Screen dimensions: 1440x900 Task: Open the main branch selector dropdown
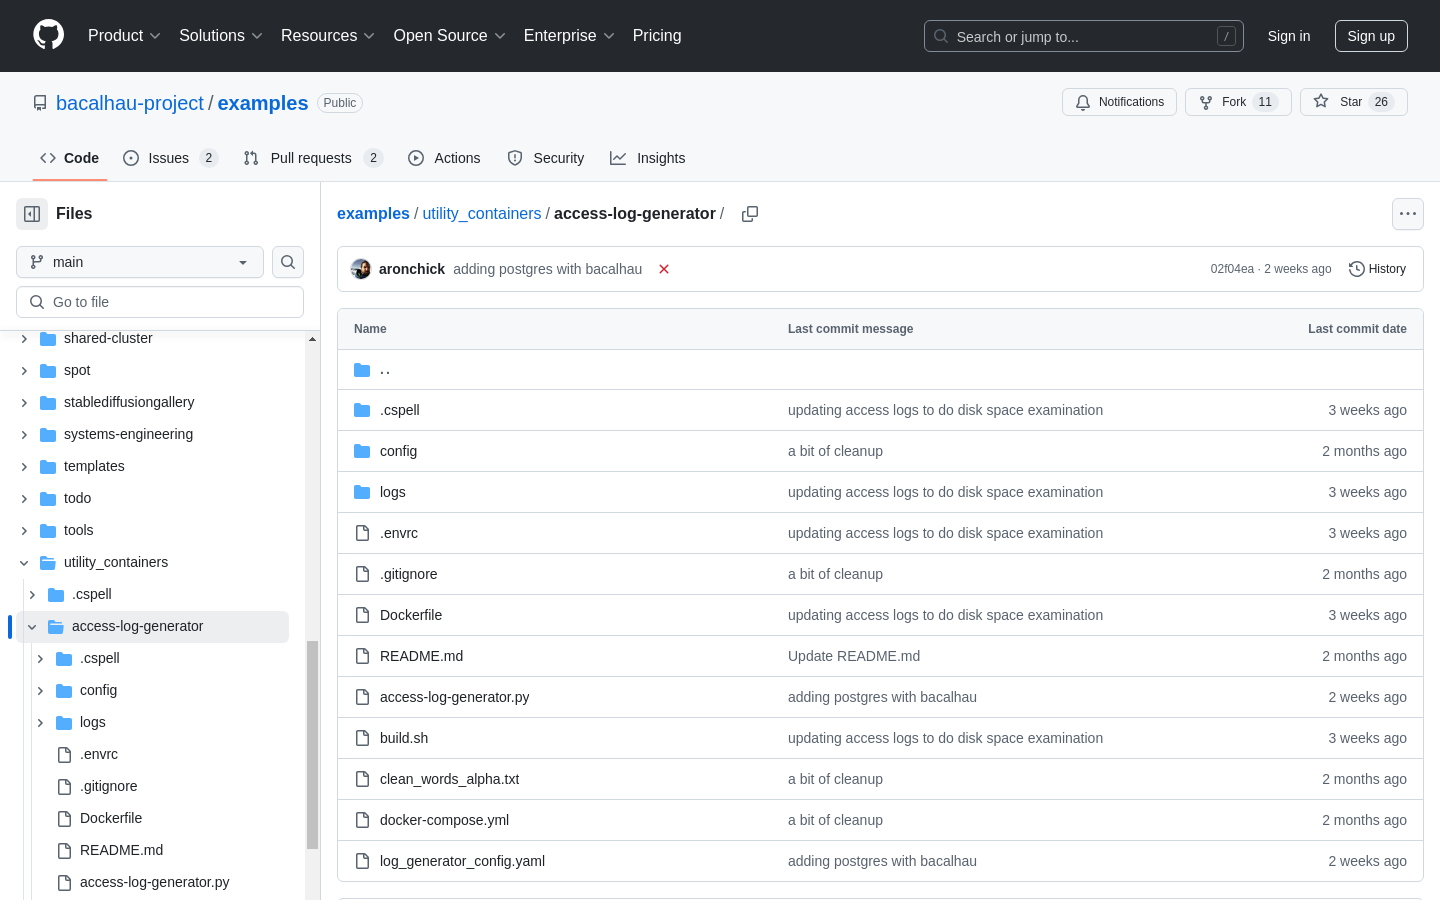click(140, 262)
